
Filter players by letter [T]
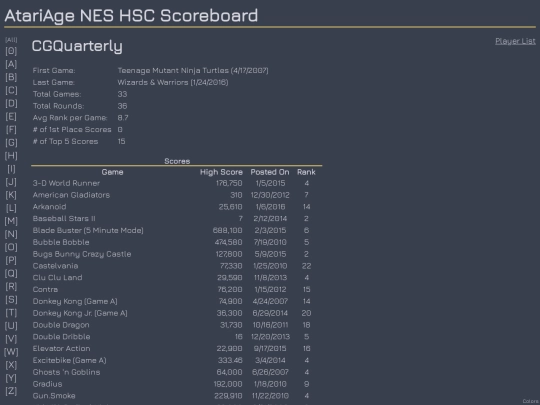point(11,313)
